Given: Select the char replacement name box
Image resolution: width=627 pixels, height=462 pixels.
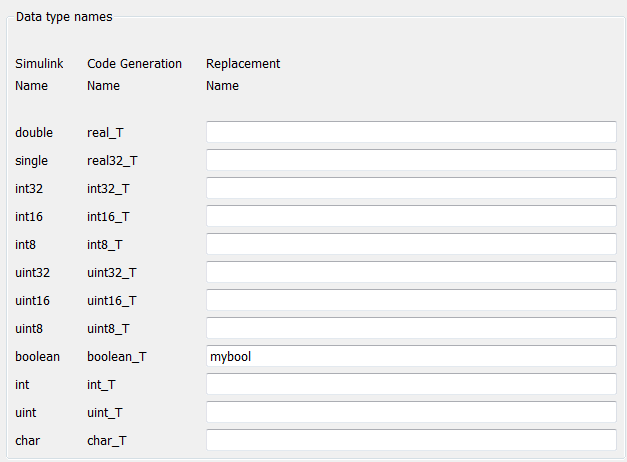Looking at the screenshot, I should click(411, 440).
